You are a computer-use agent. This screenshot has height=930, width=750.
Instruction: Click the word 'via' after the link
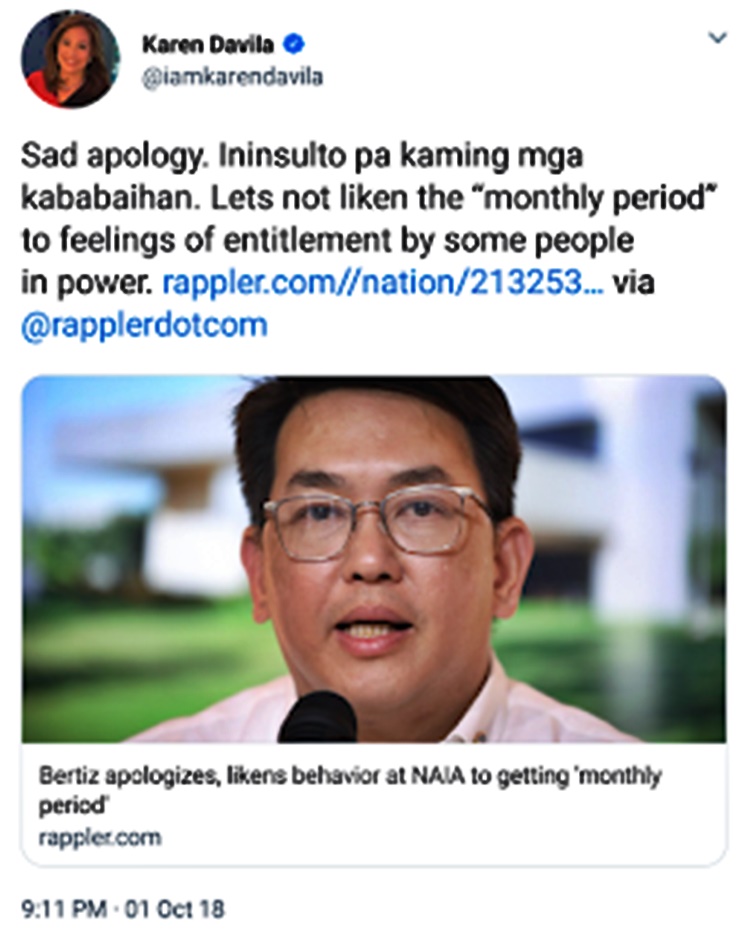coord(634,282)
